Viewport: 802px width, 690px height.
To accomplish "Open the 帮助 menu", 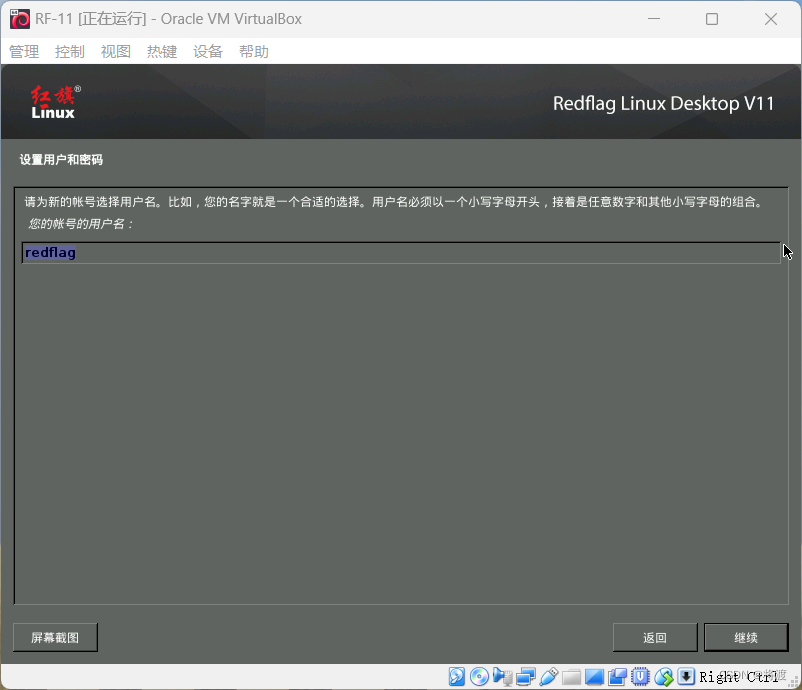I will coord(254,52).
